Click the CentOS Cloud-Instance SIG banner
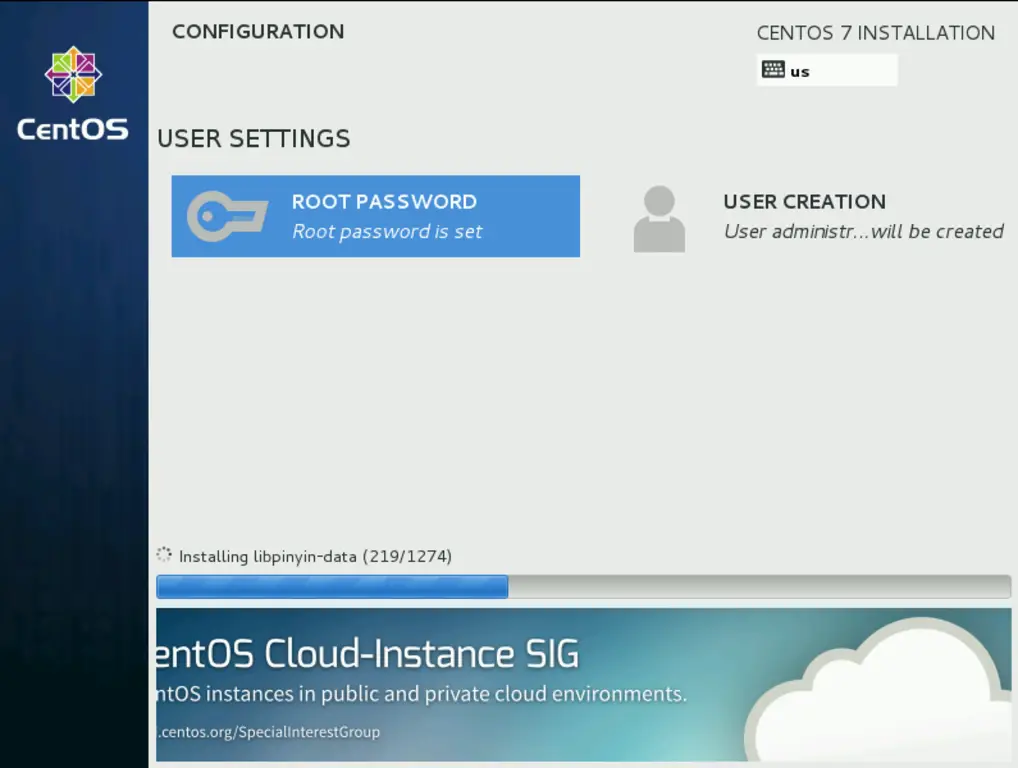This screenshot has width=1018, height=768. click(583, 685)
